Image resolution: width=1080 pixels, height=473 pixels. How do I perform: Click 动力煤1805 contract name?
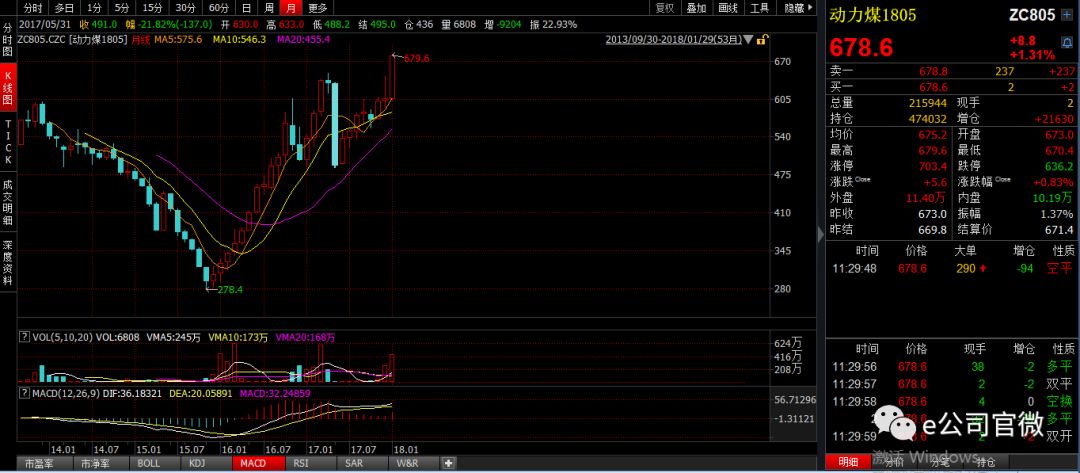(x=873, y=15)
